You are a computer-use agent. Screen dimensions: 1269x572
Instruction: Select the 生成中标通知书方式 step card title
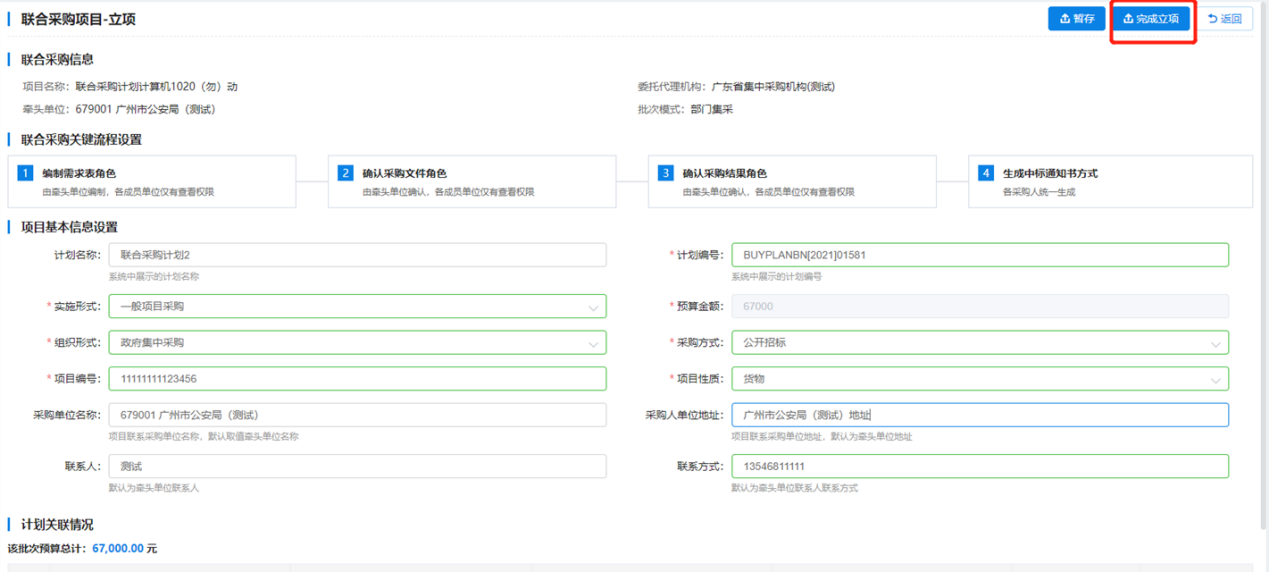(x=1050, y=173)
